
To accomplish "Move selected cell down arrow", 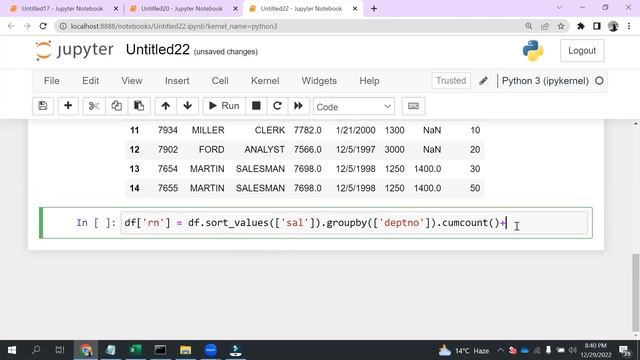I will pos(187,106).
